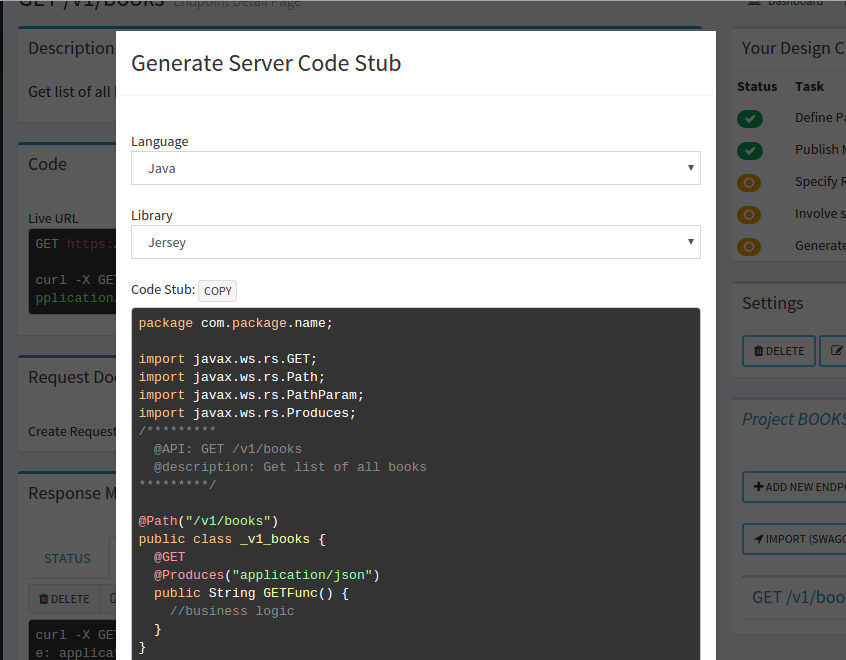This screenshot has width=846, height=660.
Task: Open the Language dropdown showing Java
Action: click(415, 168)
